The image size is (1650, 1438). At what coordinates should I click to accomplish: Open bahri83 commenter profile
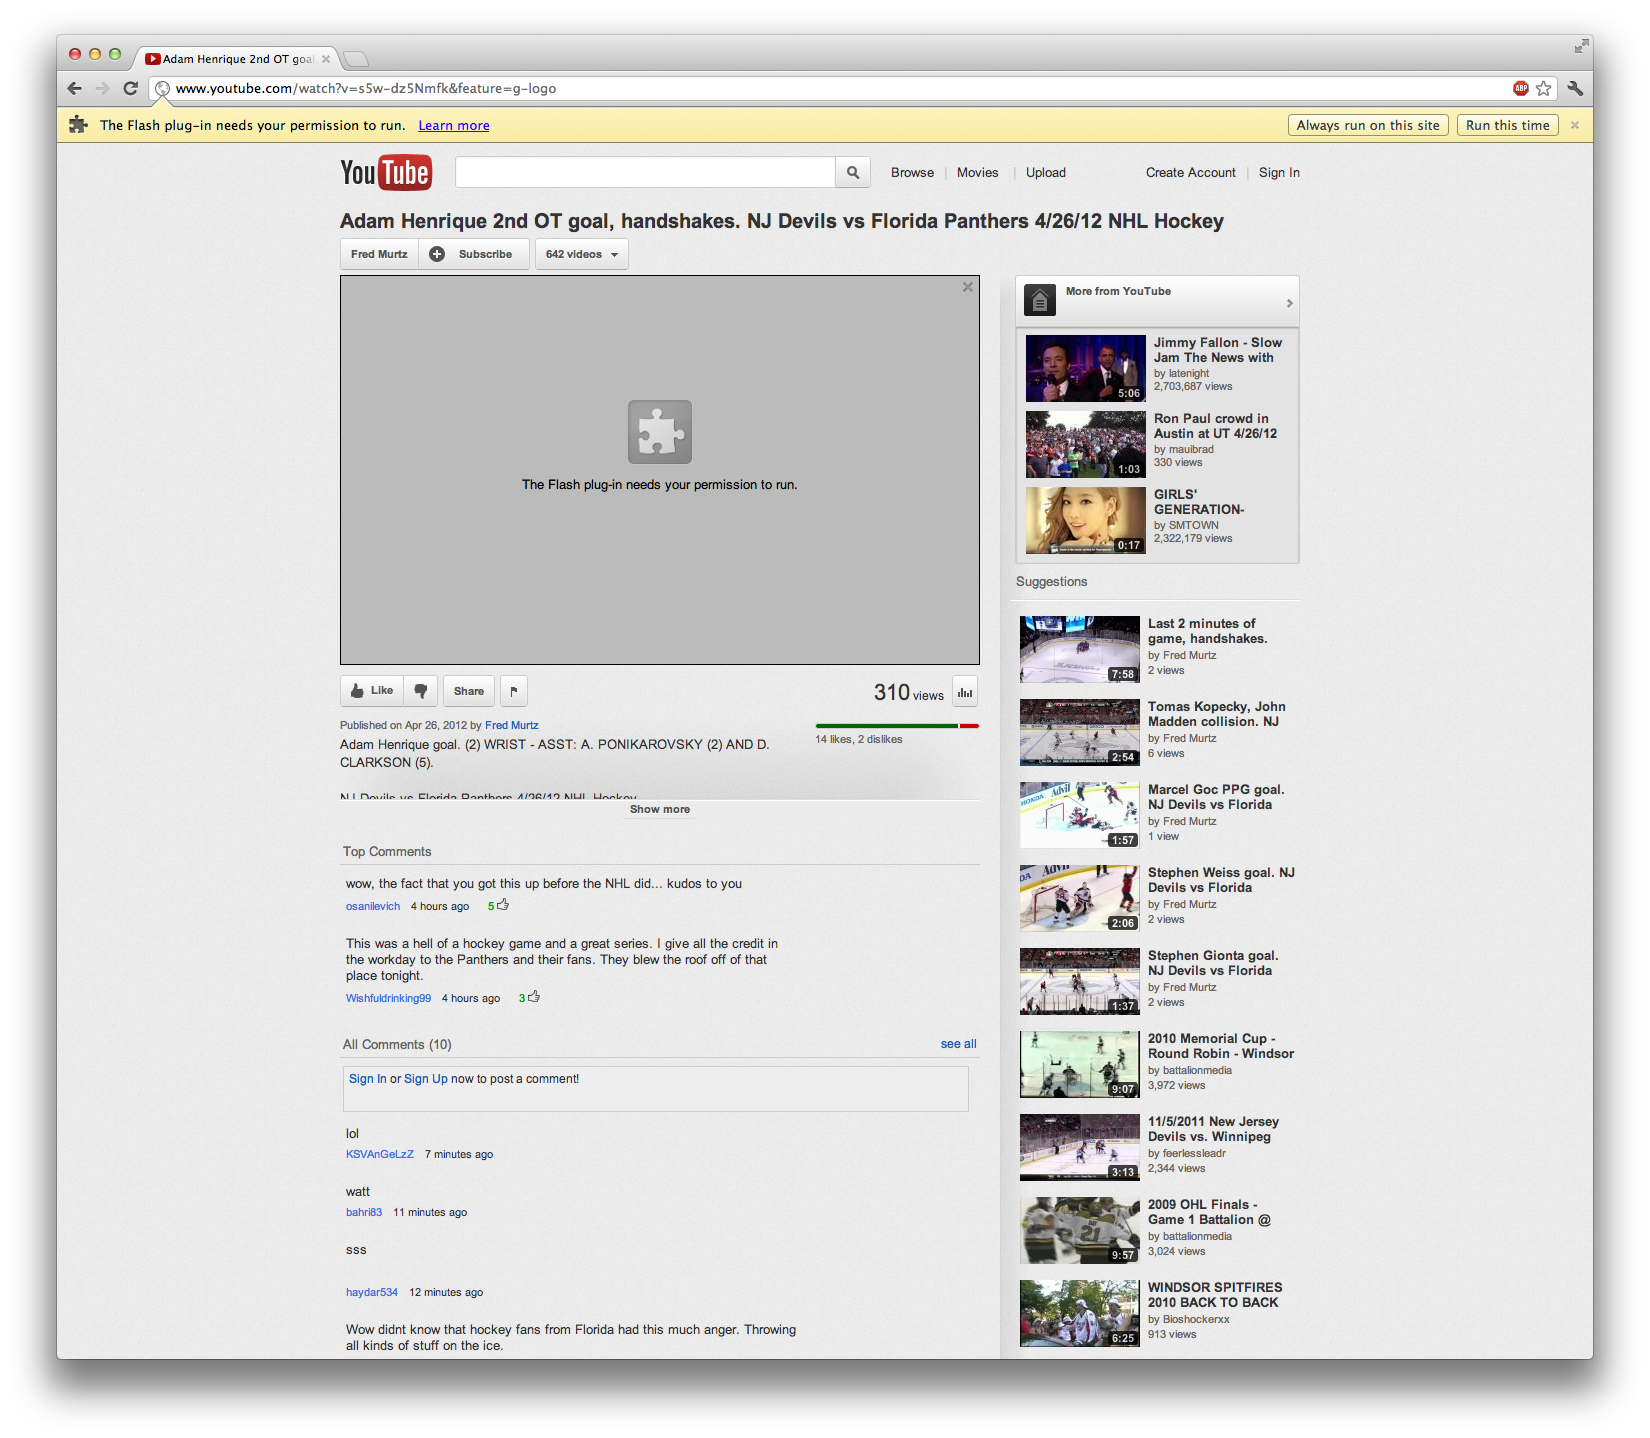[364, 1212]
